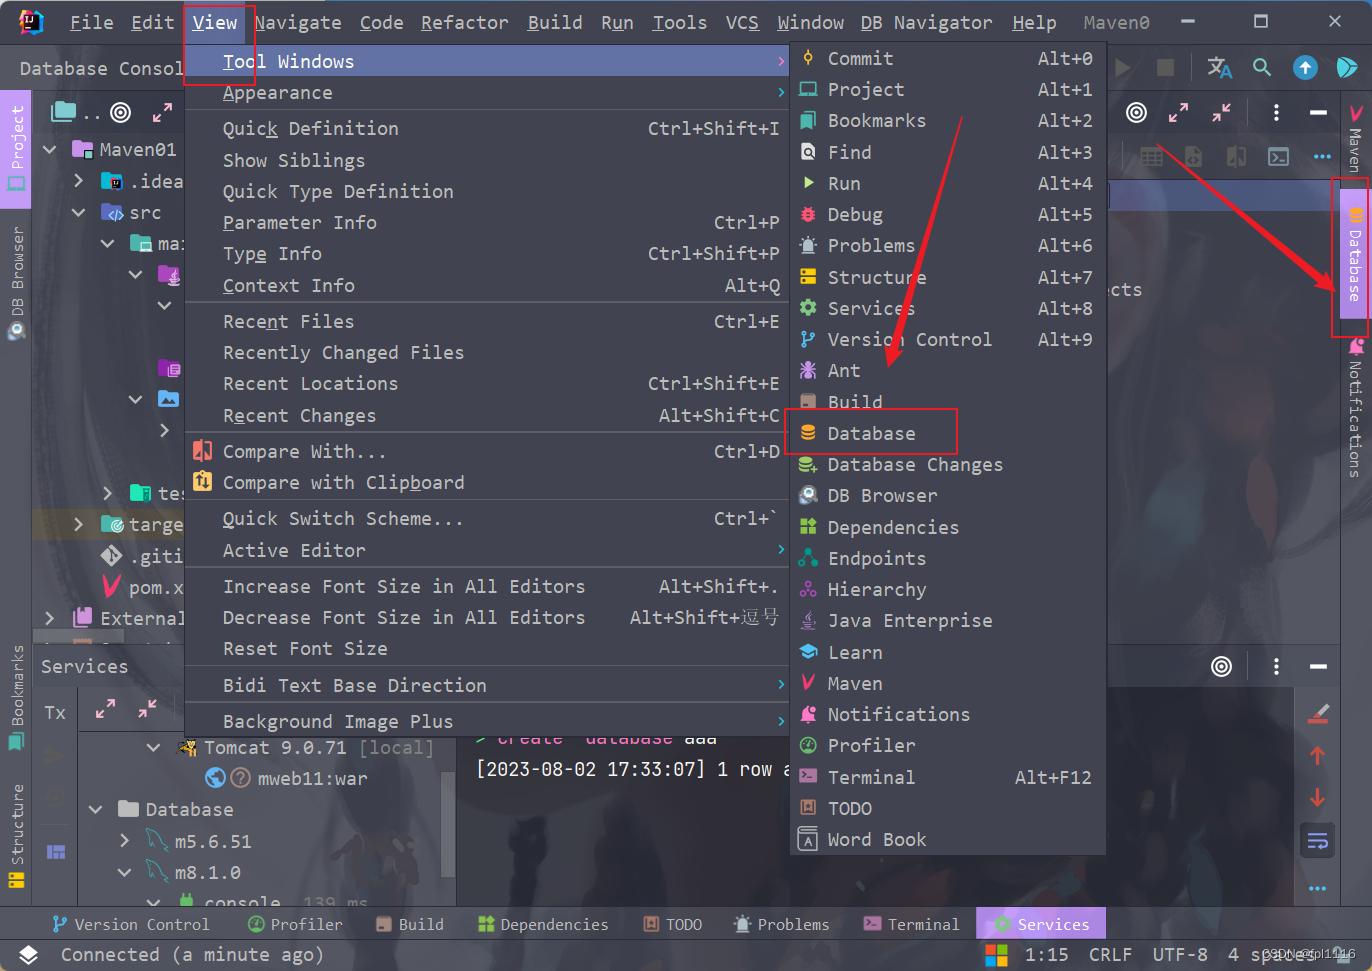Choose Quick Definition menu entry
The image size is (1372, 971).
(x=487, y=128)
